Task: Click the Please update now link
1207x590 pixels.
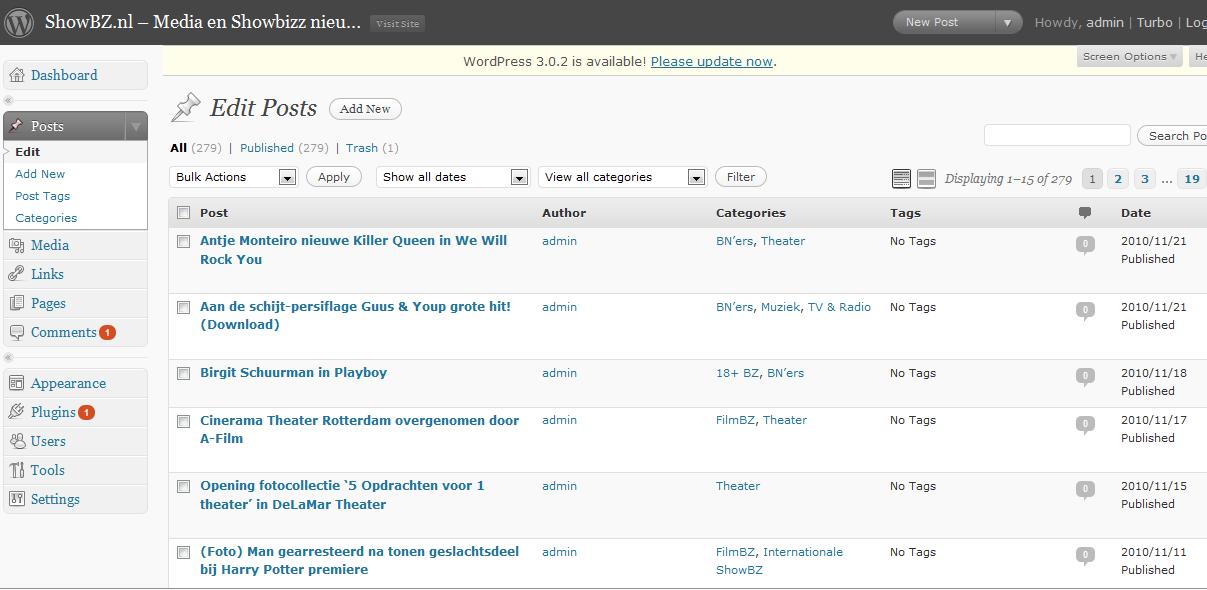Action: tap(712, 62)
